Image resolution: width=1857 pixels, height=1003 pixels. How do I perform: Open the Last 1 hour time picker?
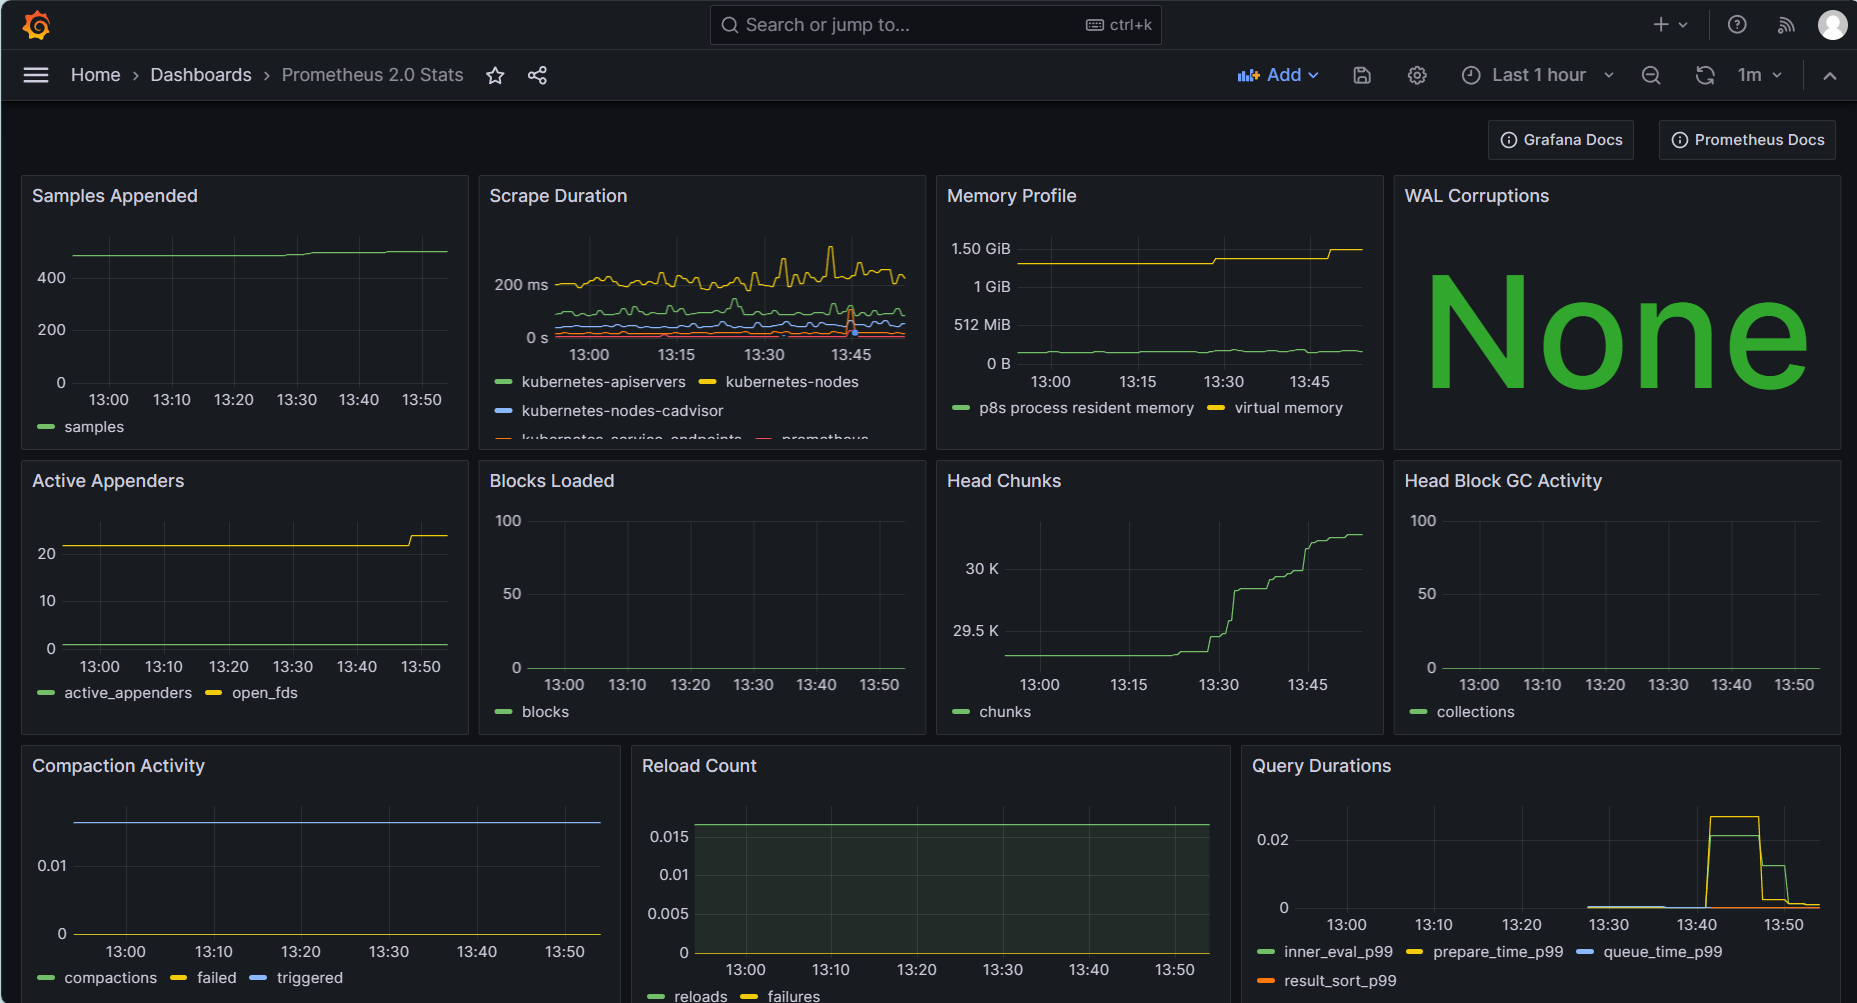coord(1538,75)
